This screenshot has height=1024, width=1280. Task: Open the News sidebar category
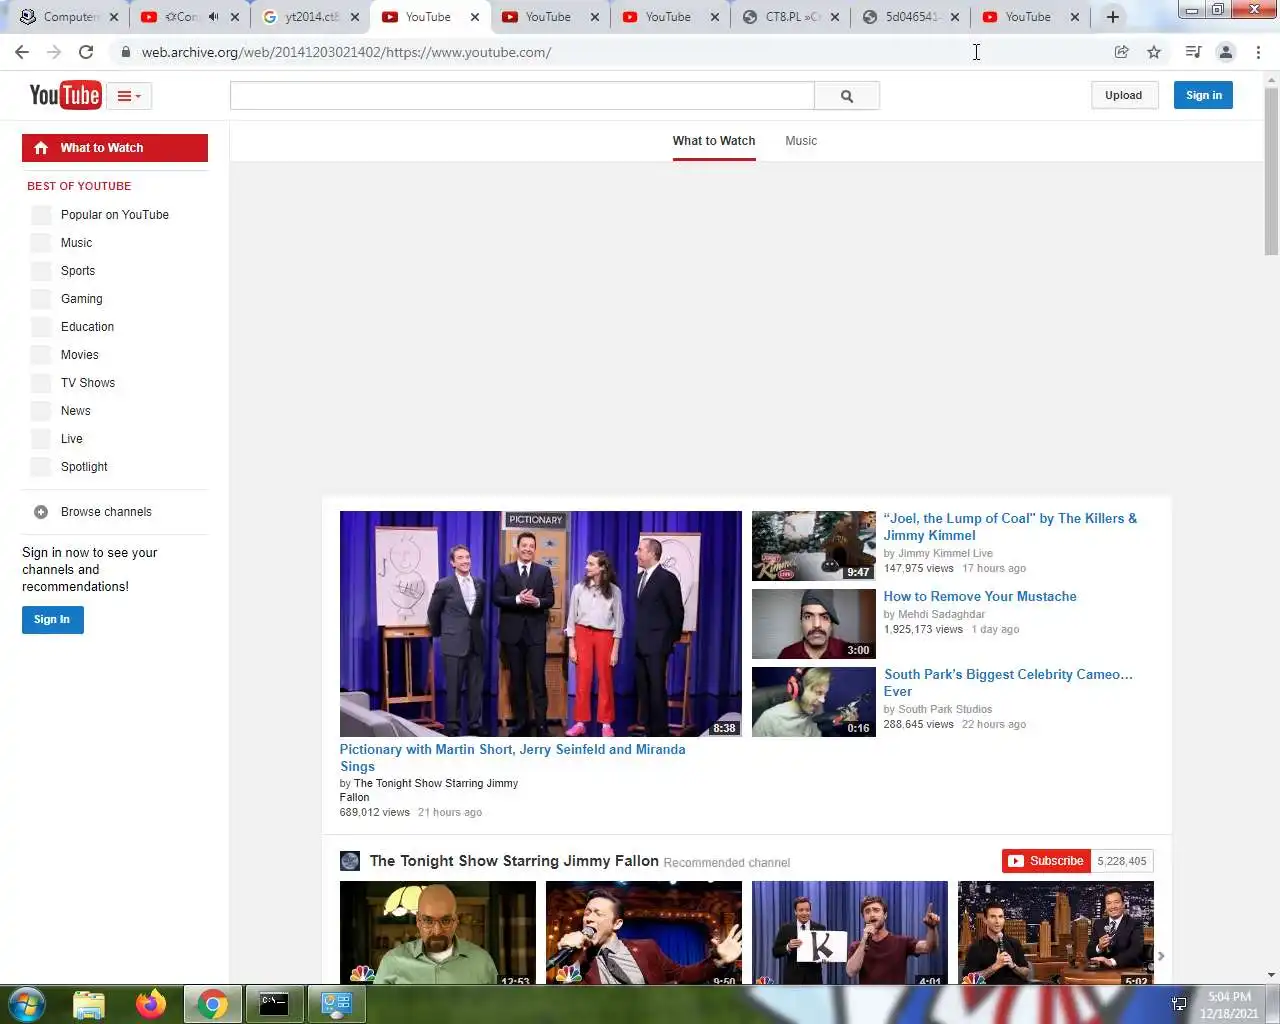pos(76,411)
